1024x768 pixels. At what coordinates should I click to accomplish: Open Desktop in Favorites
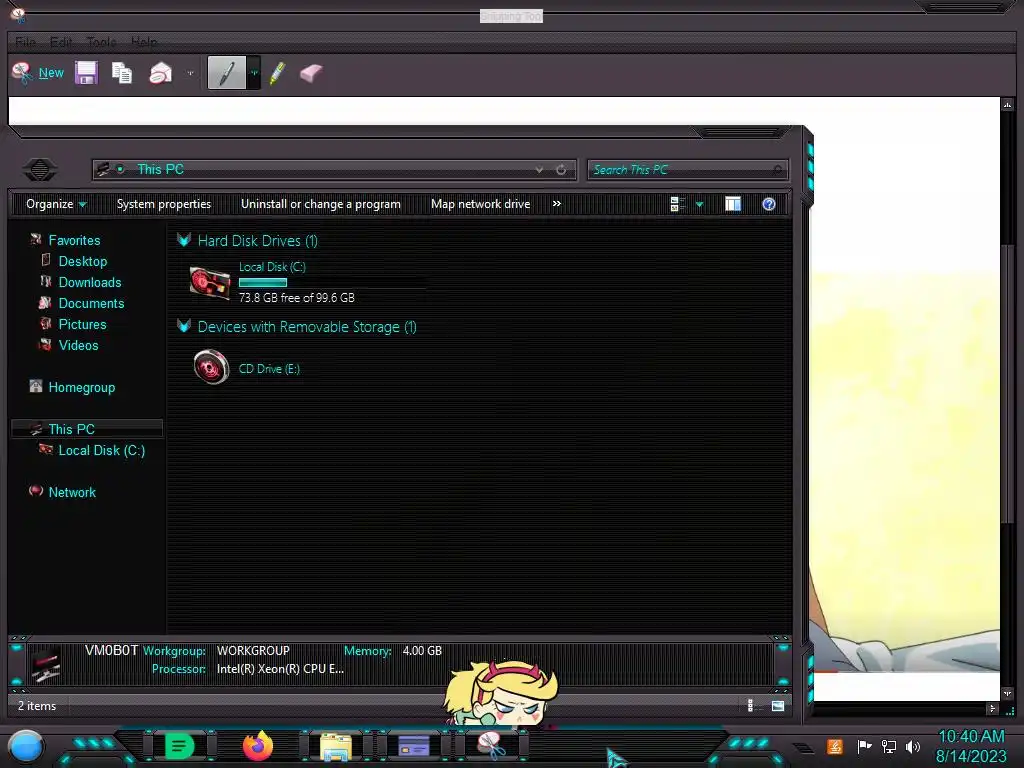[82, 261]
